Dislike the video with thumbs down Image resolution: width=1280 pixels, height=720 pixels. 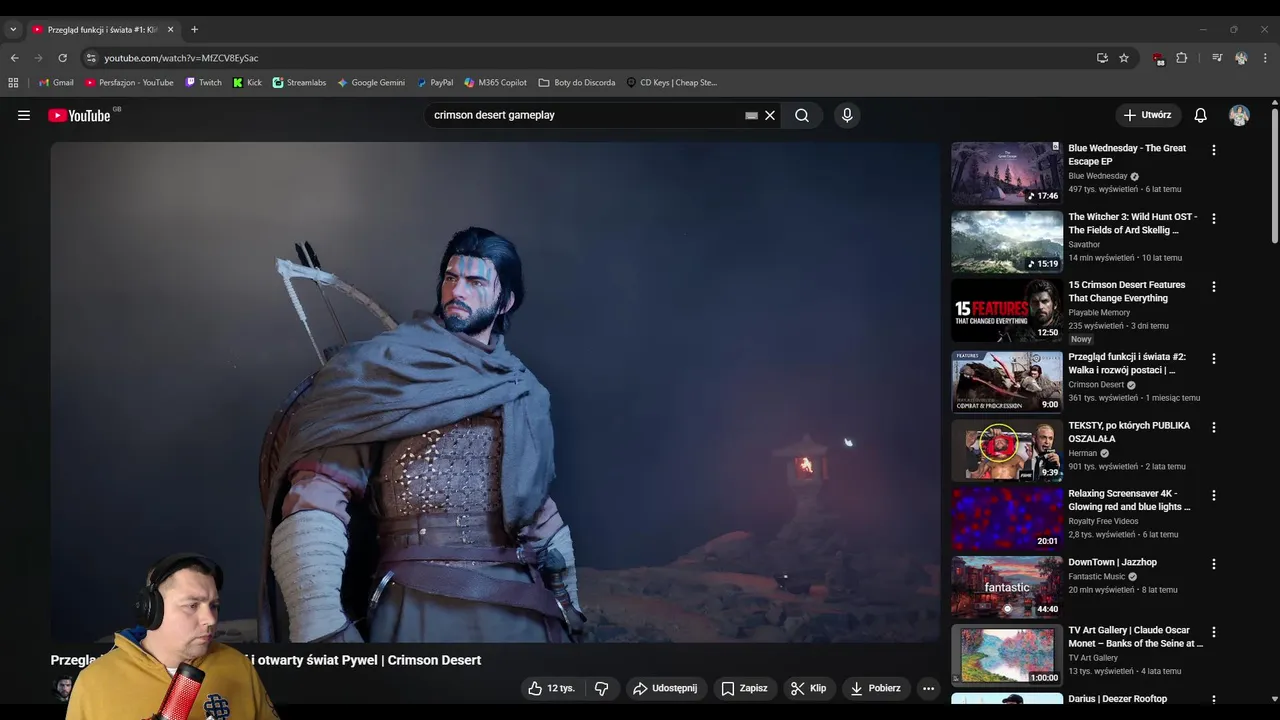pyautogui.click(x=602, y=688)
